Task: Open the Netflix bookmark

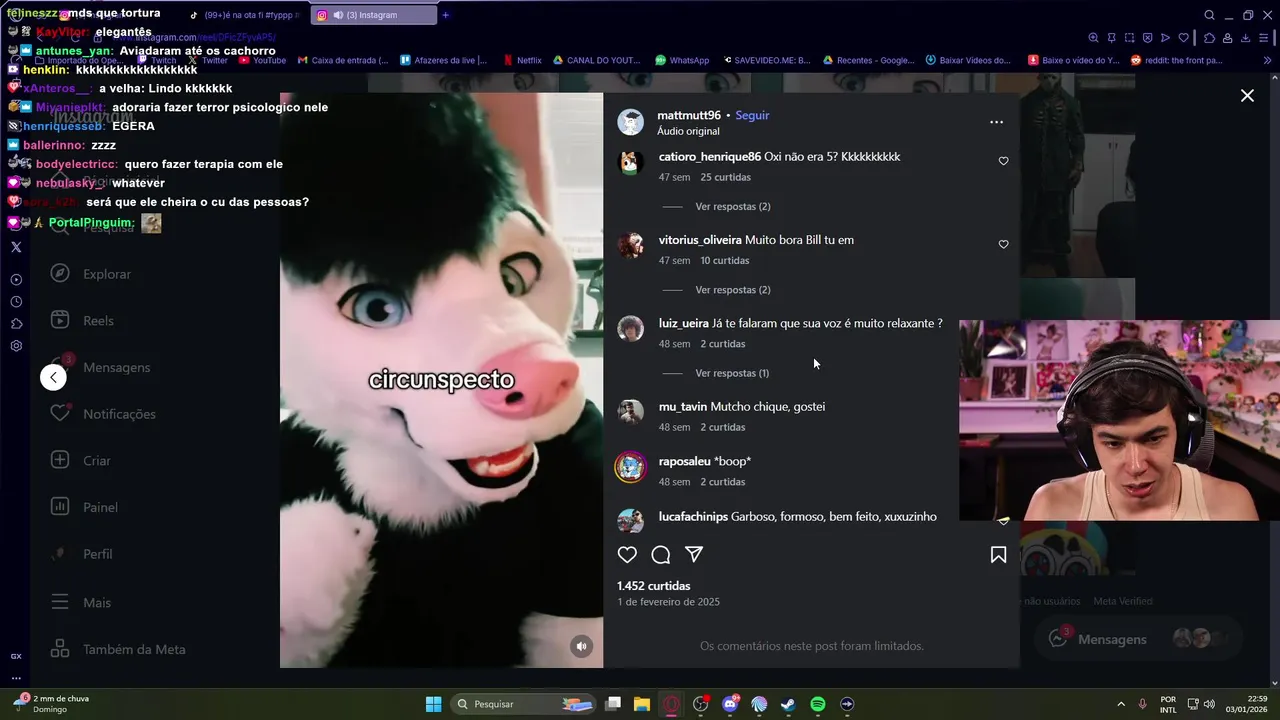Action: point(522,60)
